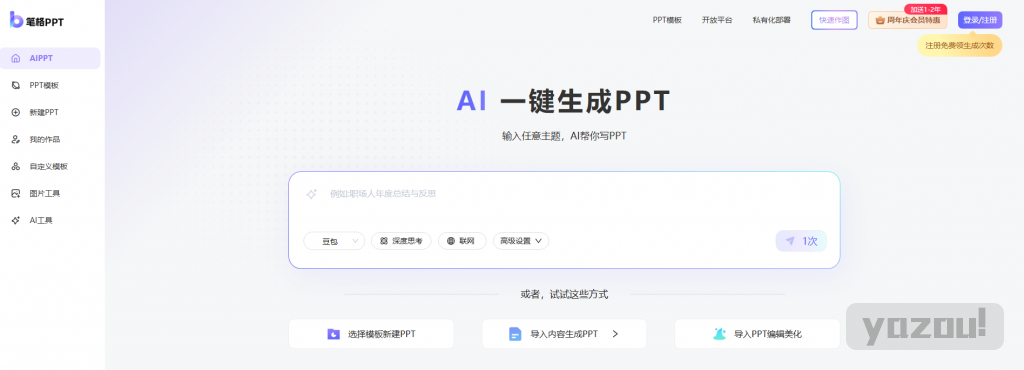Click the person icon beside 我的作品
This screenshot has width=1024, height=370.
click(16, 140)
